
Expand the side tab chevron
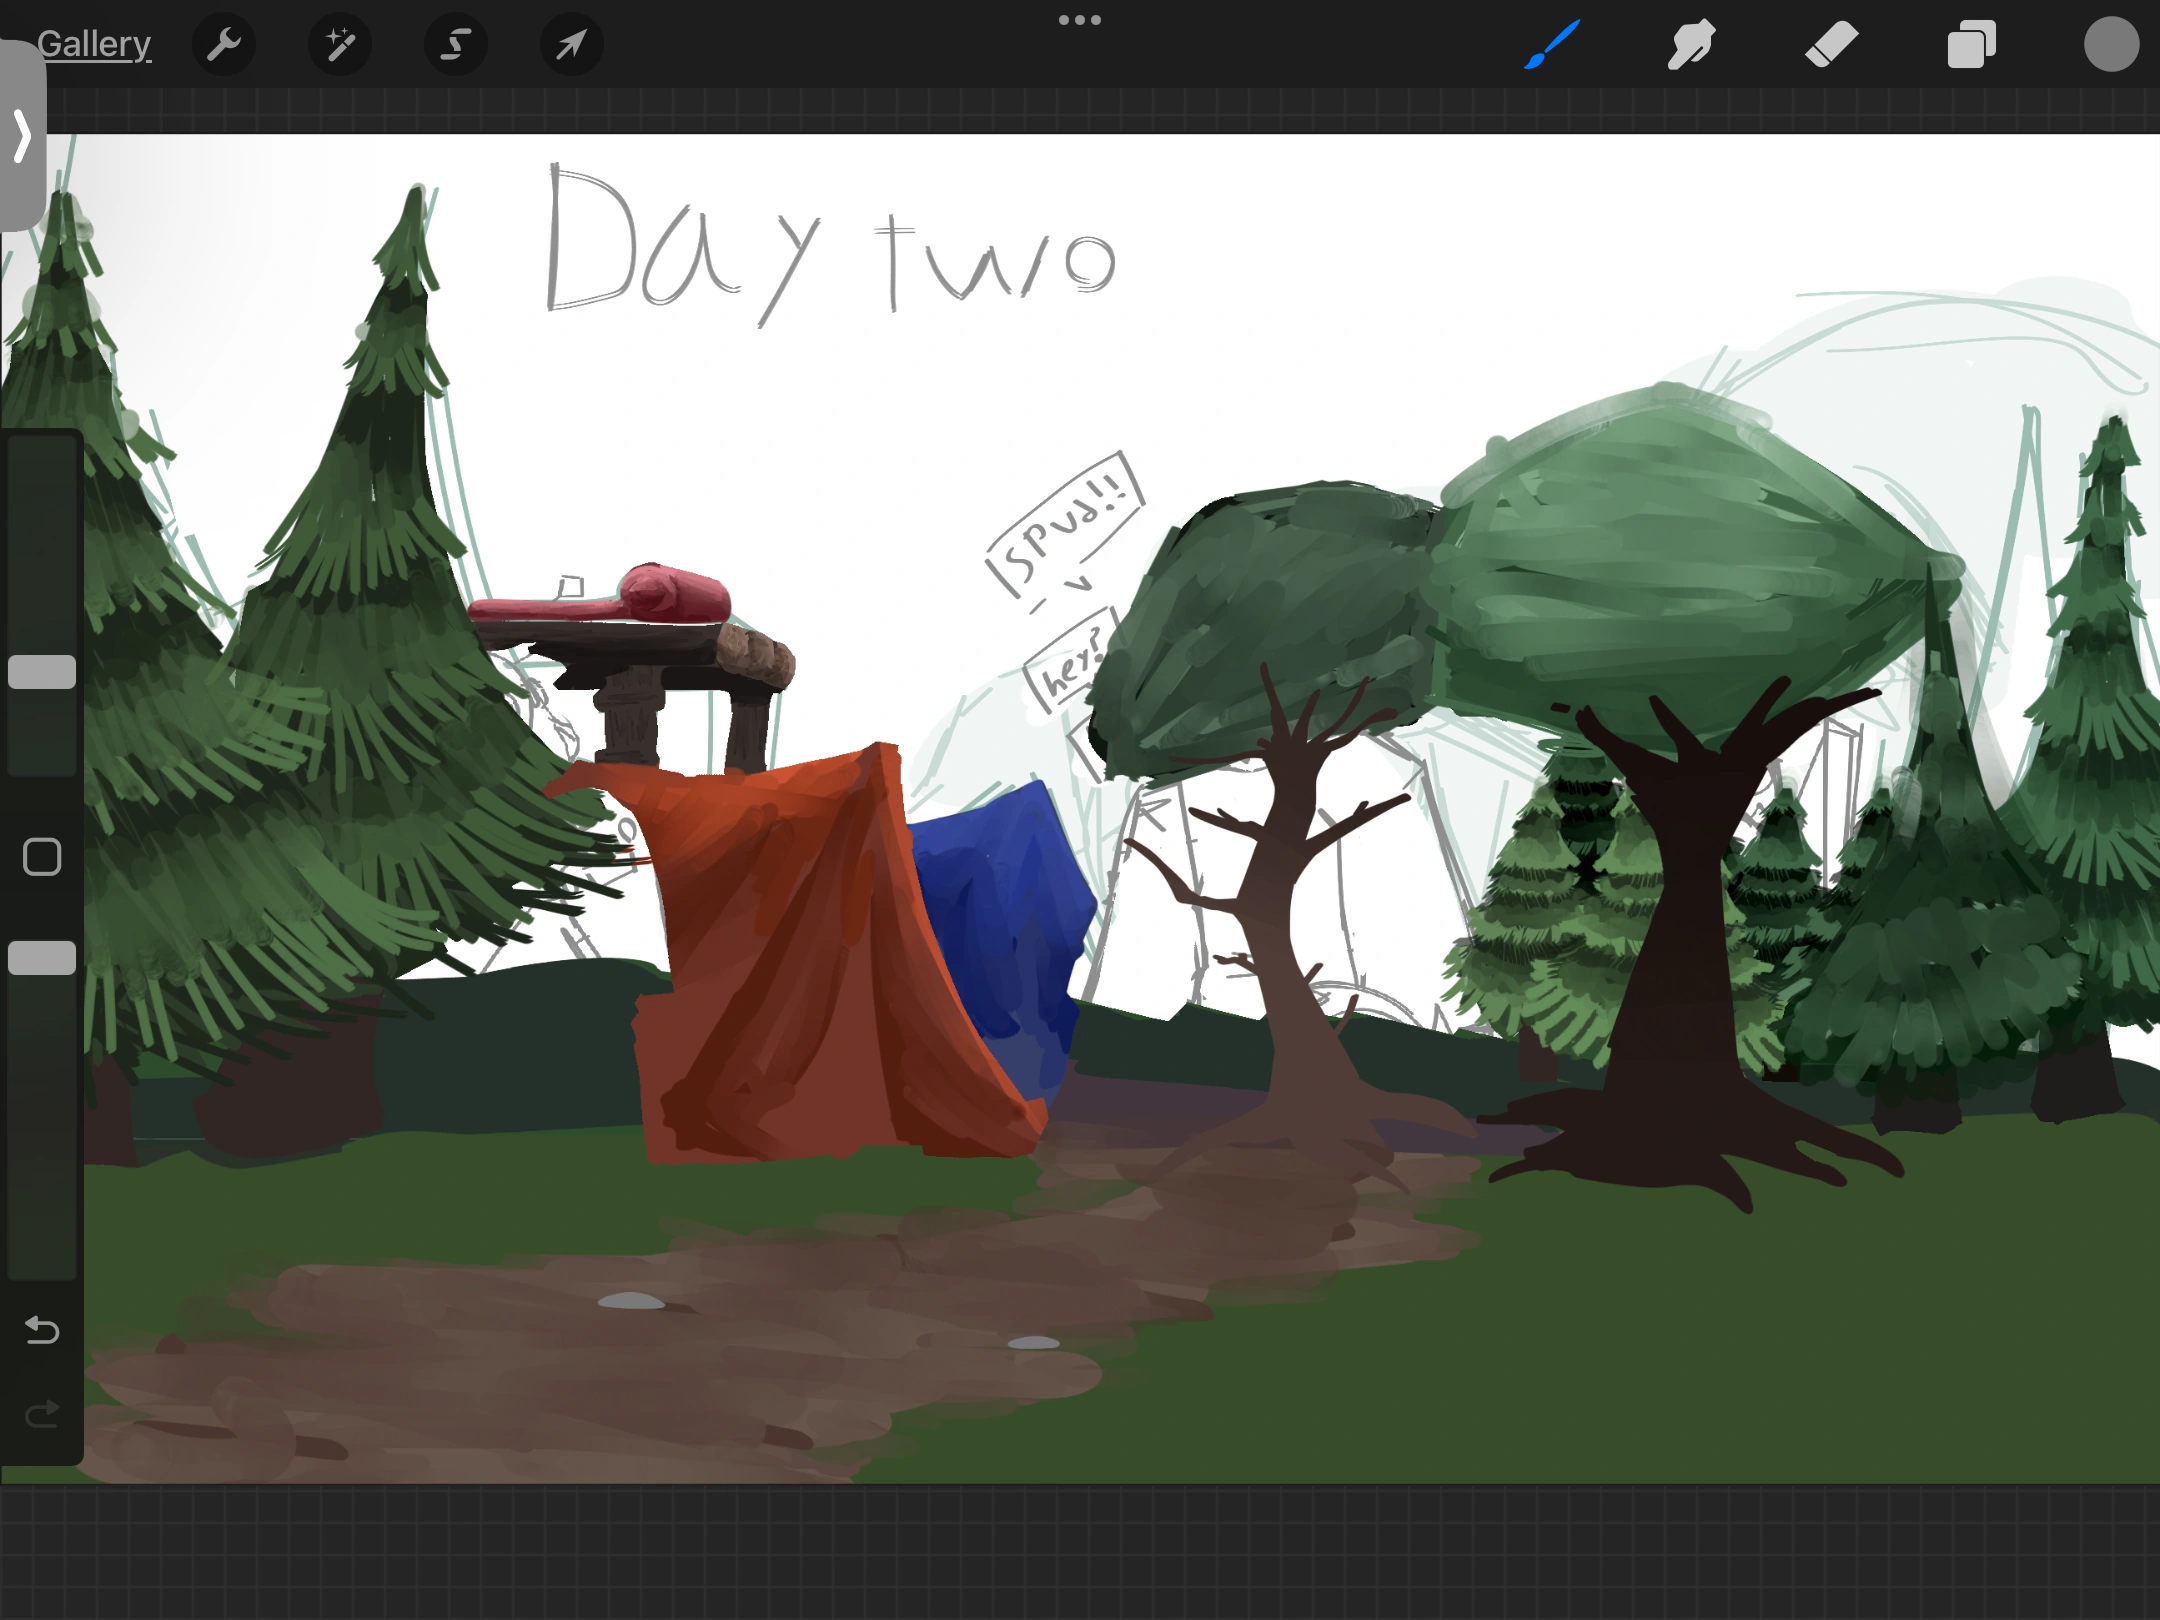coord(22,135)
